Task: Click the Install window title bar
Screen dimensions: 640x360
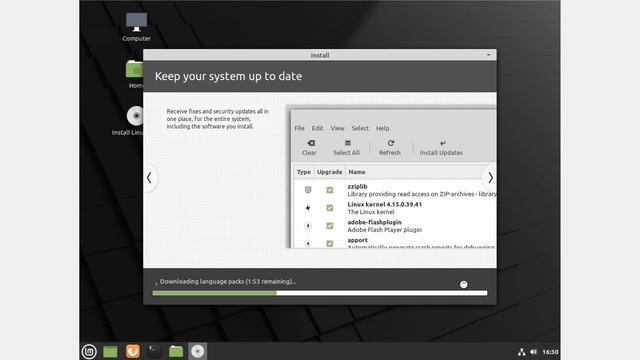Action: tap(320, 55)
